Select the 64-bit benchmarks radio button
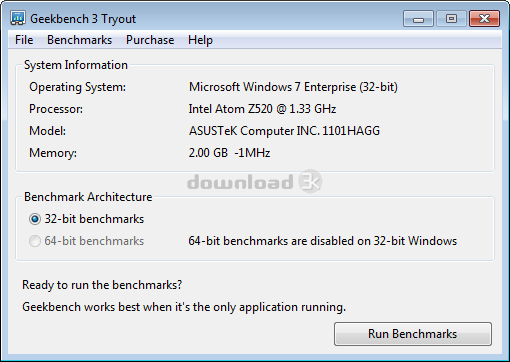Image resolution: width=510 pixels, height=362 pixels. [35, 241]
